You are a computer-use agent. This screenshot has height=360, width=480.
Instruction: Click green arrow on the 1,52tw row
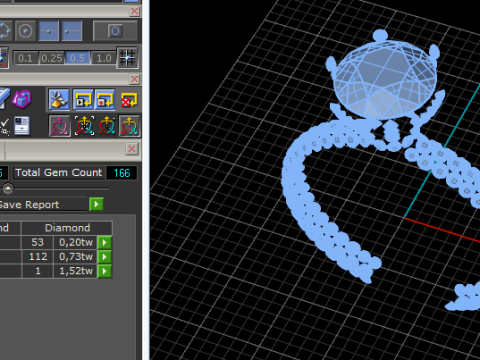point(104,271)
